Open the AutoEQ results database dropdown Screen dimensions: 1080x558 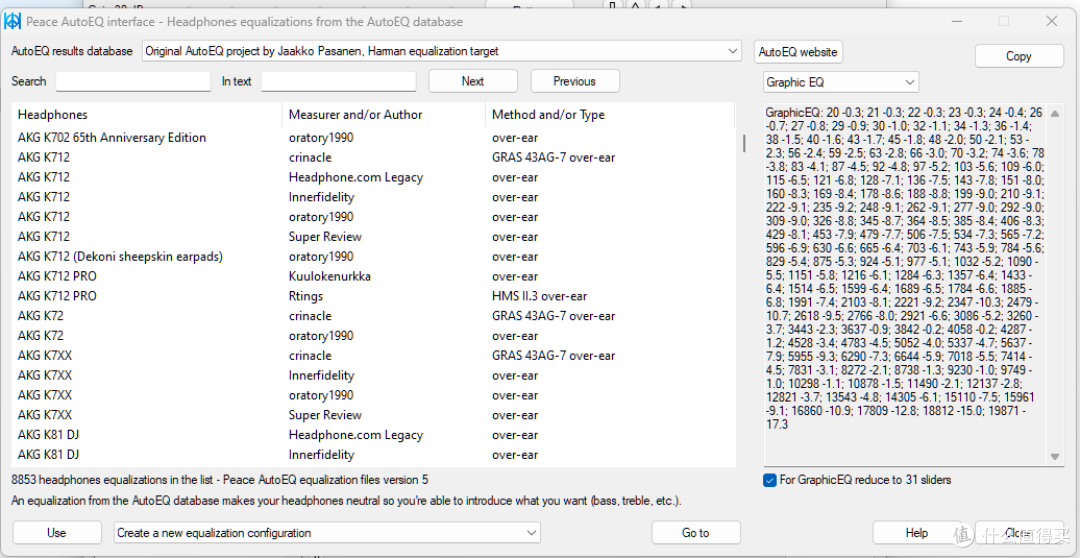coord(442,51)
